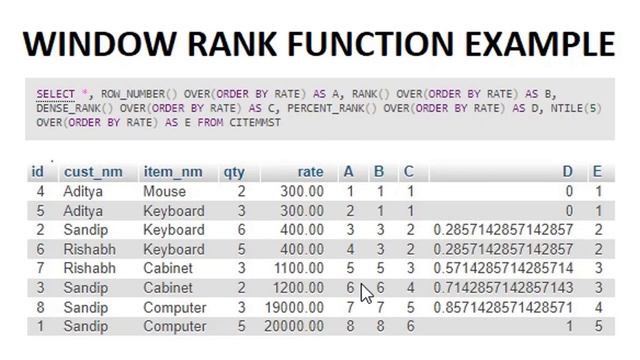Click ROW_NUMBER() in the SQL query
The height and width of the screenshot is (360, 640).
click(139, 94)
